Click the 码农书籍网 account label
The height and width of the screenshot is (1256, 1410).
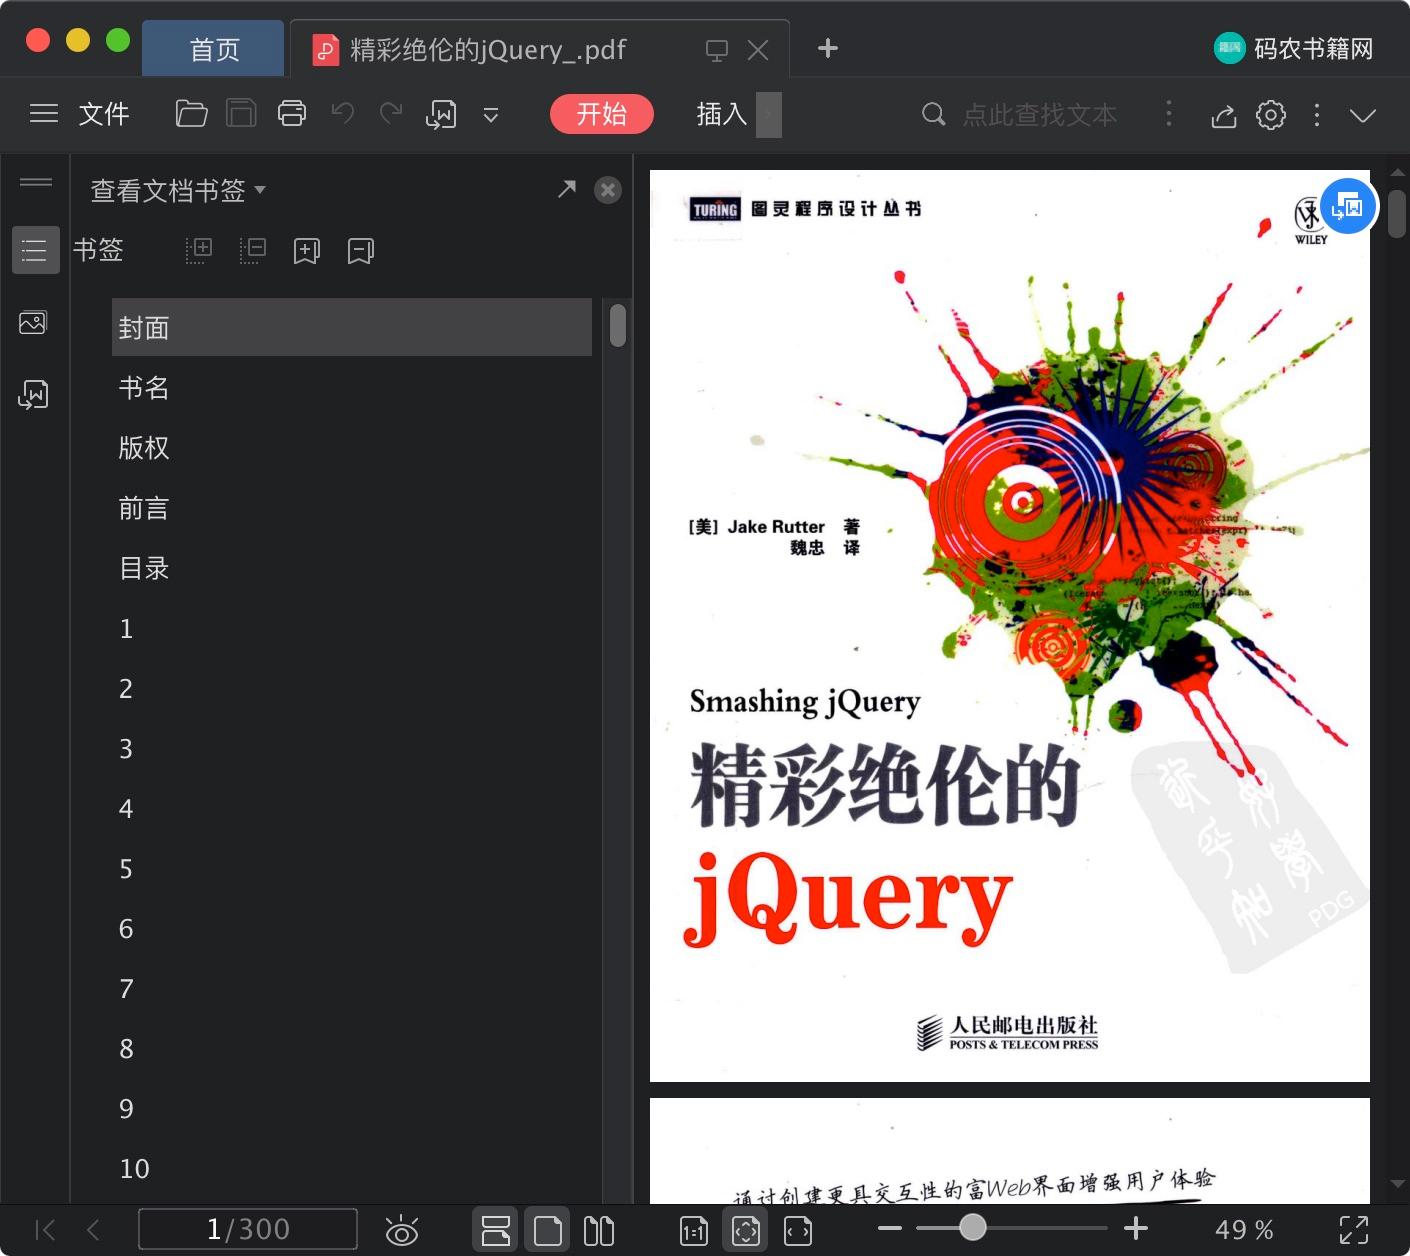1314,48
